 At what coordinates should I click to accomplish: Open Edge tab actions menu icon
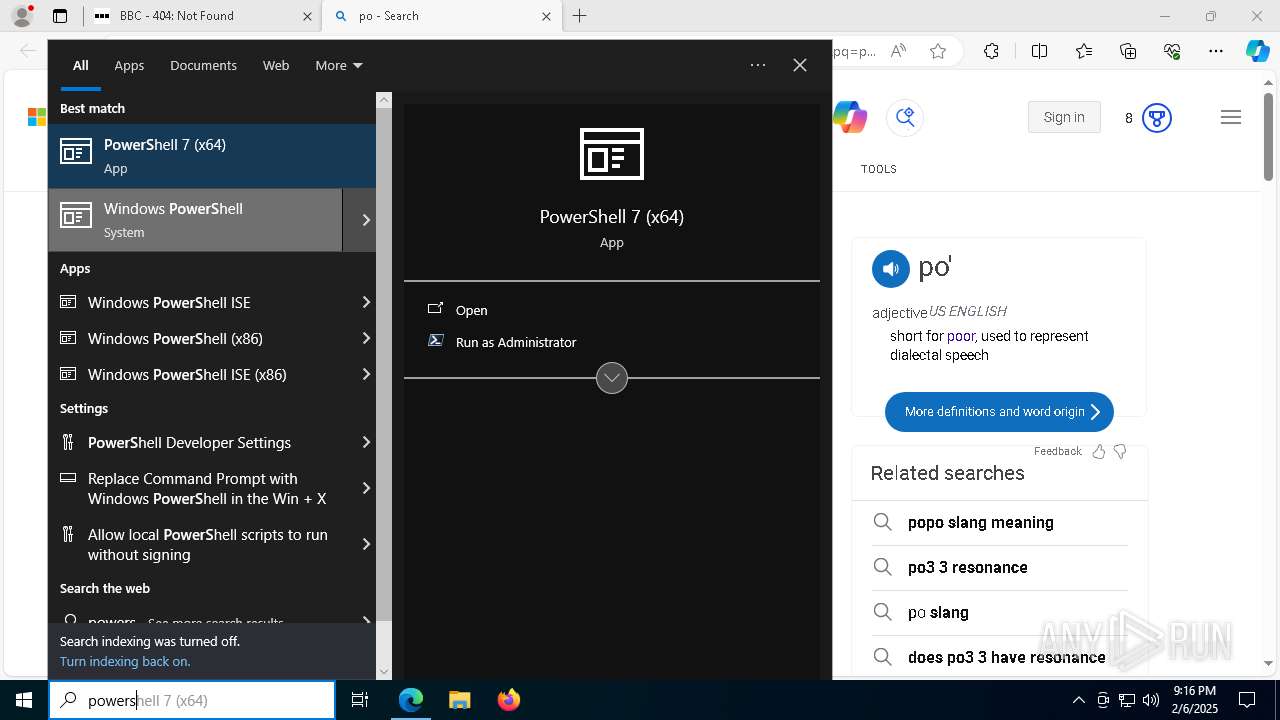60,16
